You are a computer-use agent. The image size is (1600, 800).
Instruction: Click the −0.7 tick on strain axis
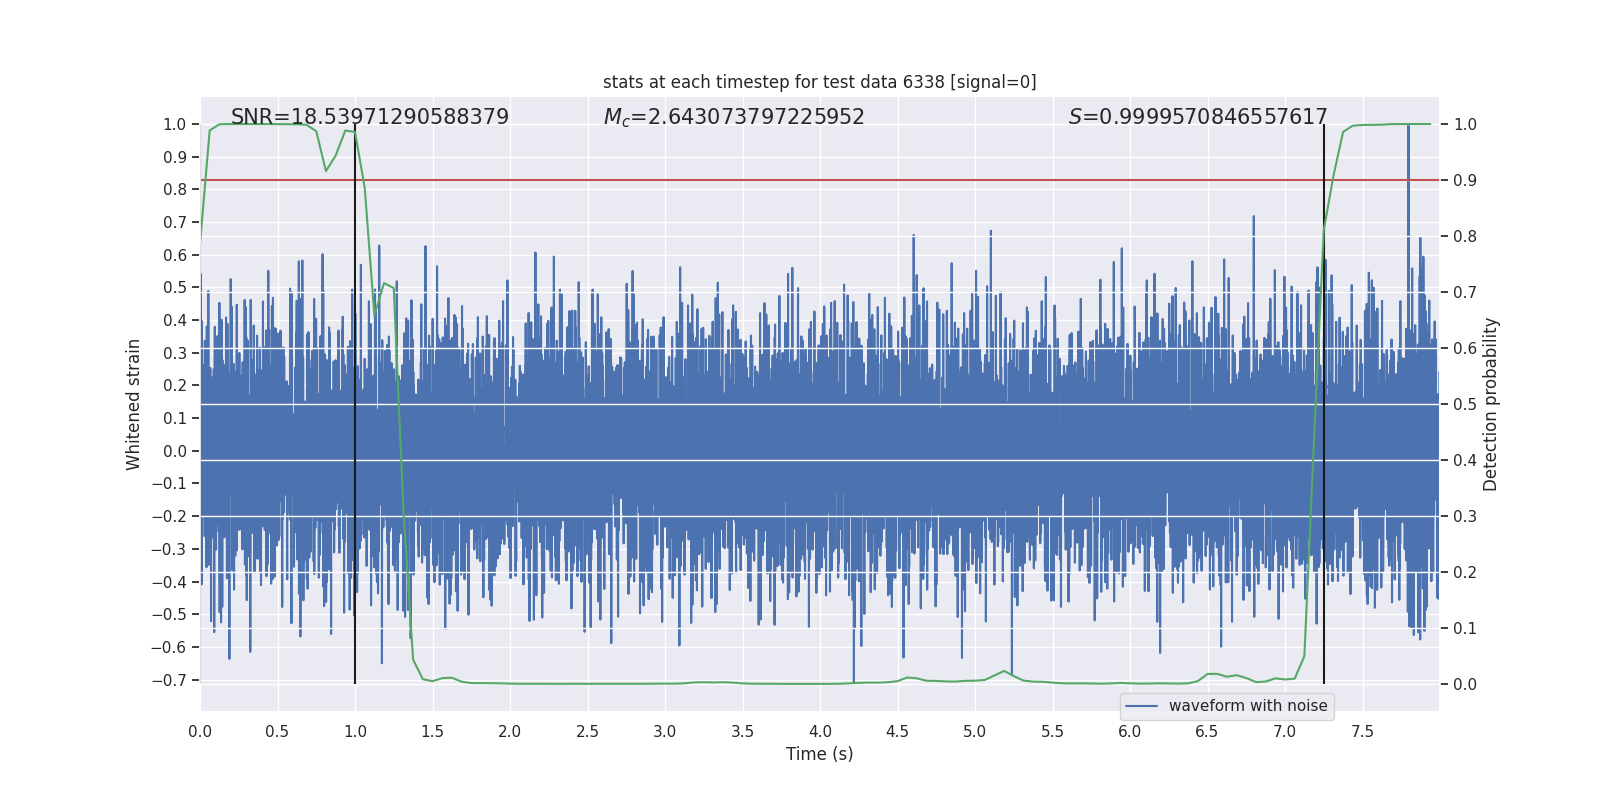[x=169, y=680]
